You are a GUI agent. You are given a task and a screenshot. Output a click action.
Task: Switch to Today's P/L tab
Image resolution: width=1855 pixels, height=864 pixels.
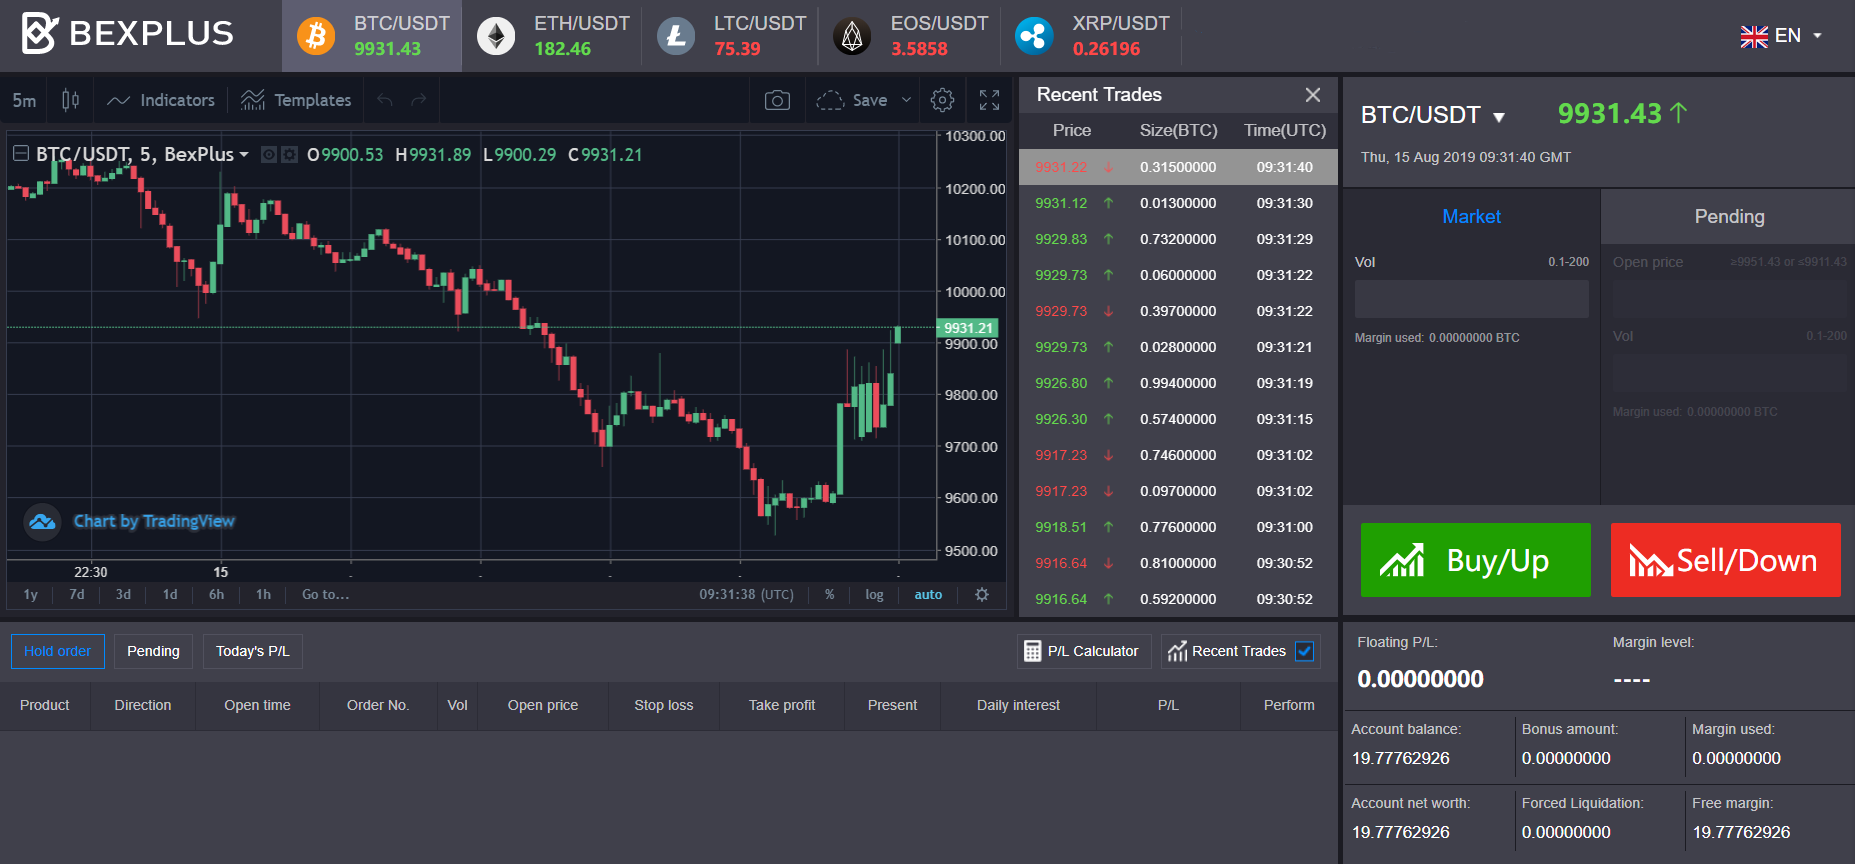(x=253, y=651)
